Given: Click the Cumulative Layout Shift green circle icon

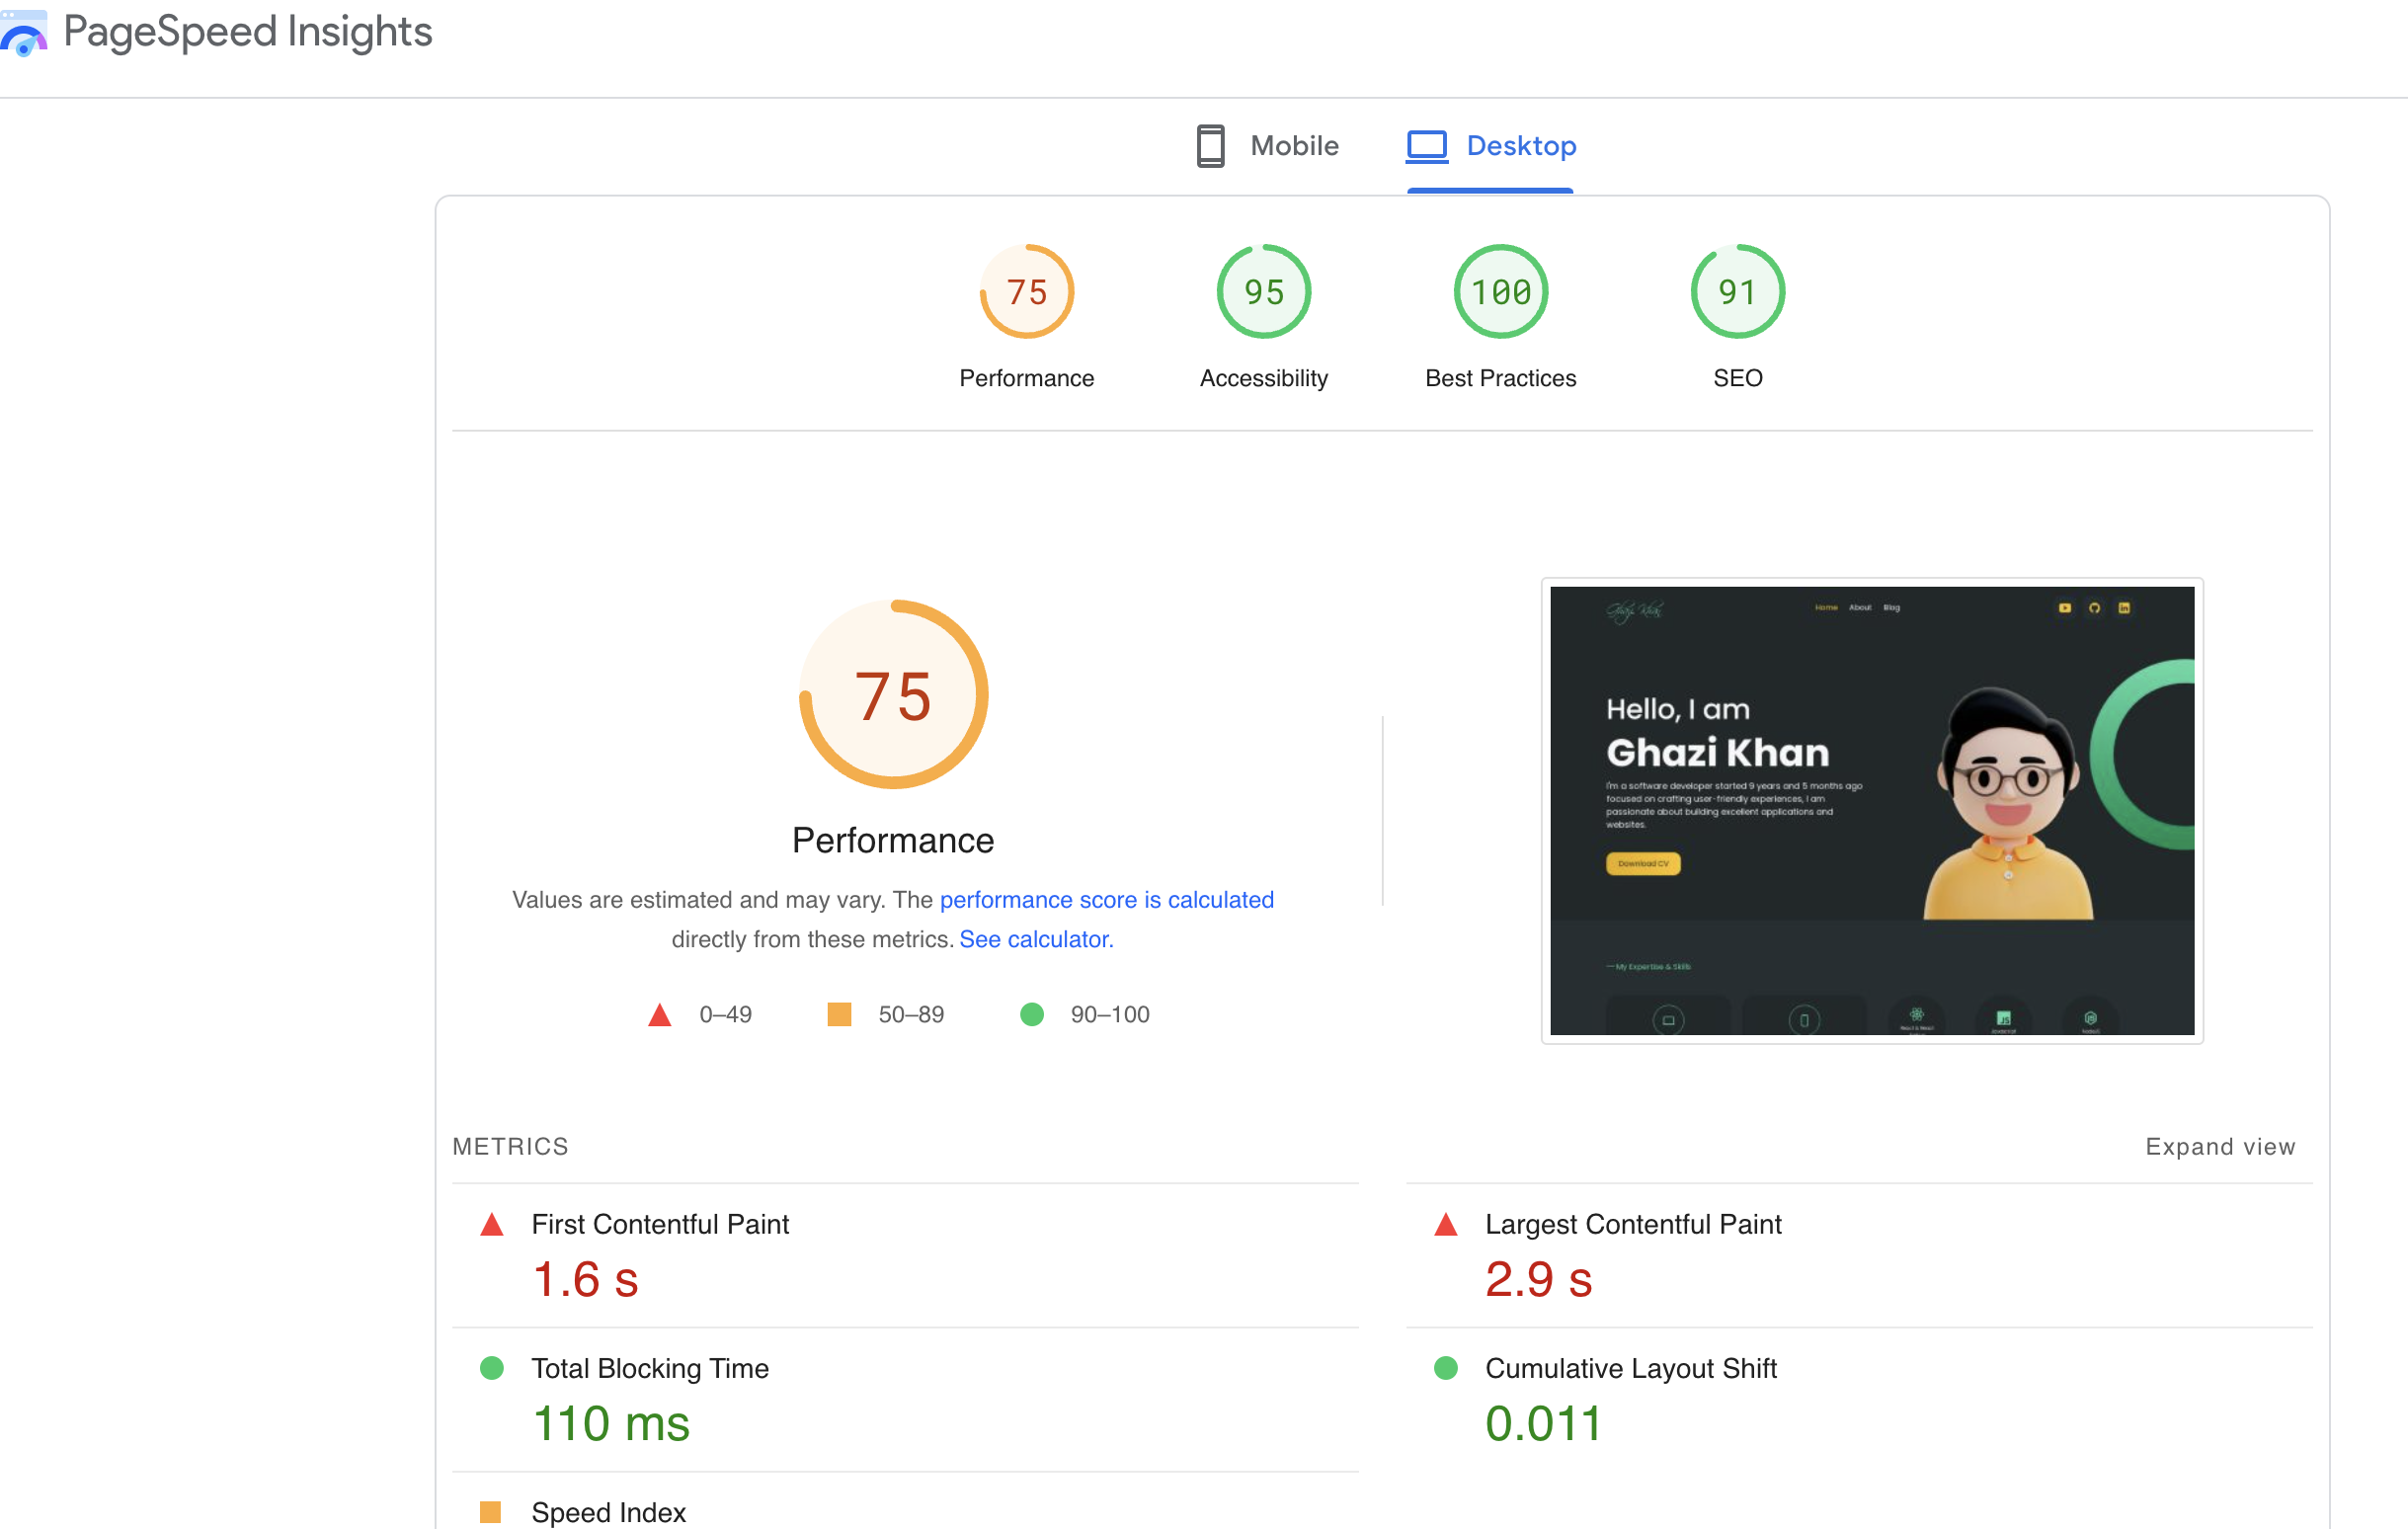Looking at the screenshot, I should [1445, 1368].
